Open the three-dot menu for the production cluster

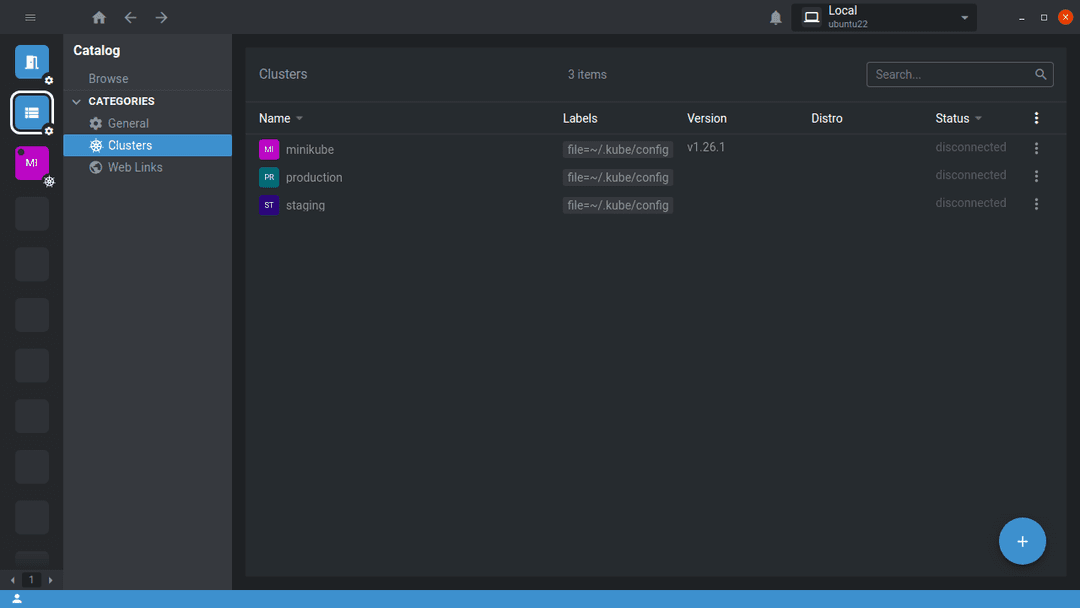(1036, 175)
